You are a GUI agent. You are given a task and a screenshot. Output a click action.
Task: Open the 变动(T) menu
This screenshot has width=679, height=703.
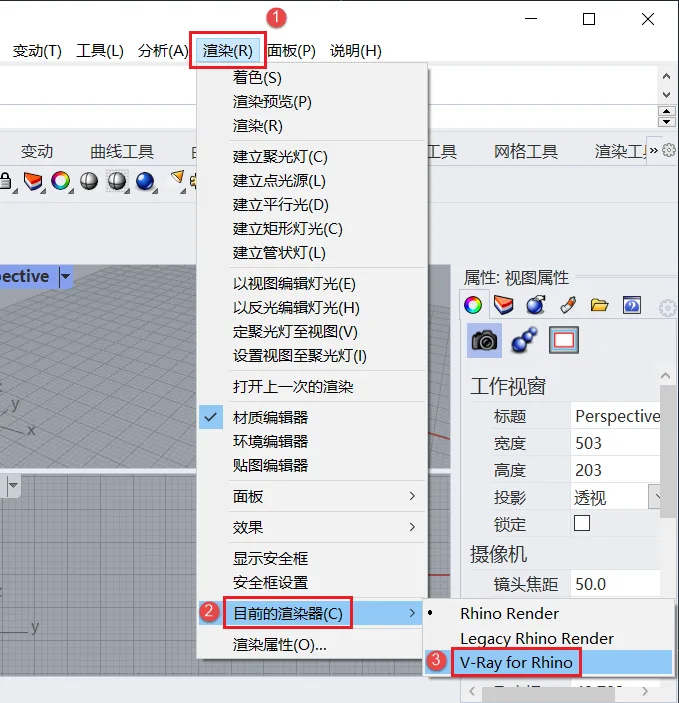pyautogui.click(x=37, y=51)
